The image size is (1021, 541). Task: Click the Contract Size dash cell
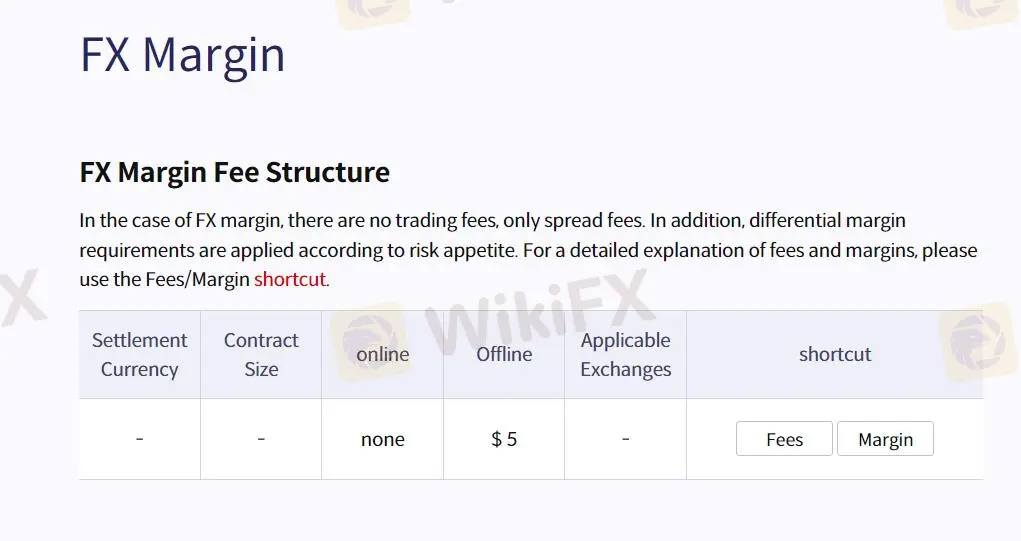pyautogui.click(x=261, y=439)
